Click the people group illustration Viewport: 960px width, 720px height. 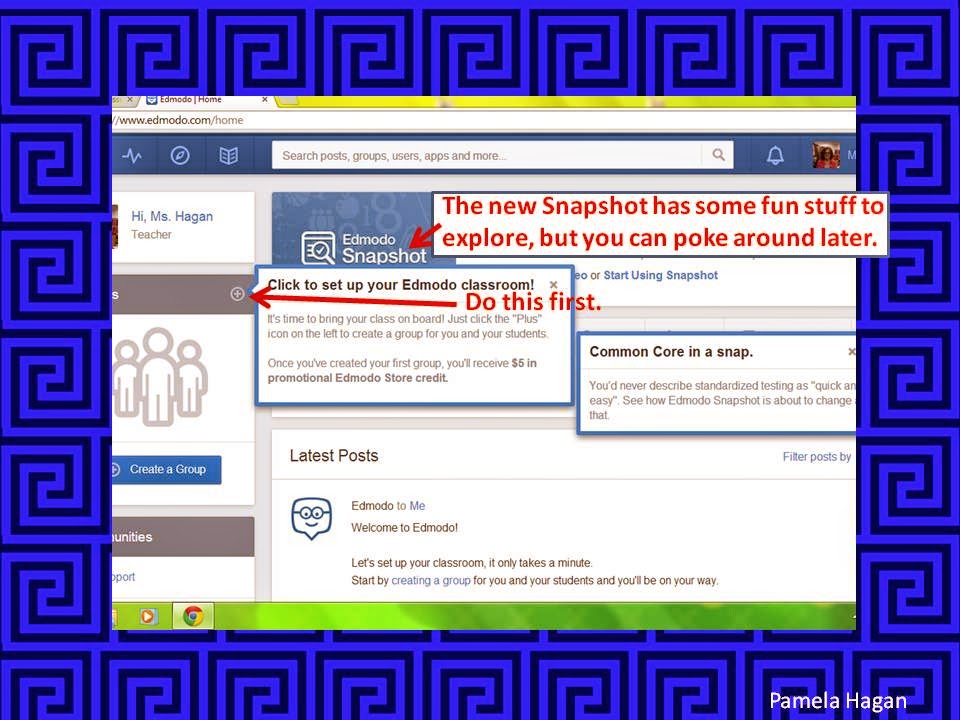tap(160, 377)
